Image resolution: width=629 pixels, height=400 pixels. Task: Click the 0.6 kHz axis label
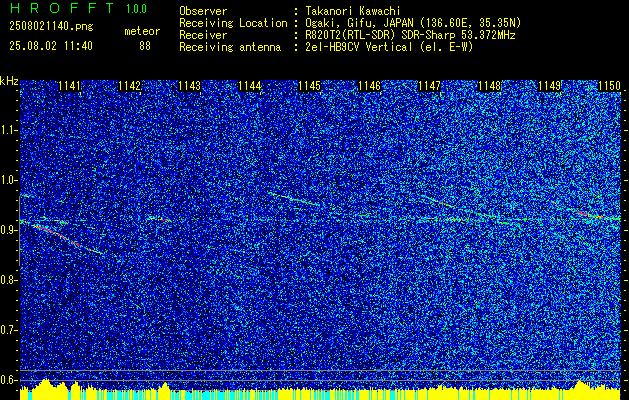(x=7, y=380)
